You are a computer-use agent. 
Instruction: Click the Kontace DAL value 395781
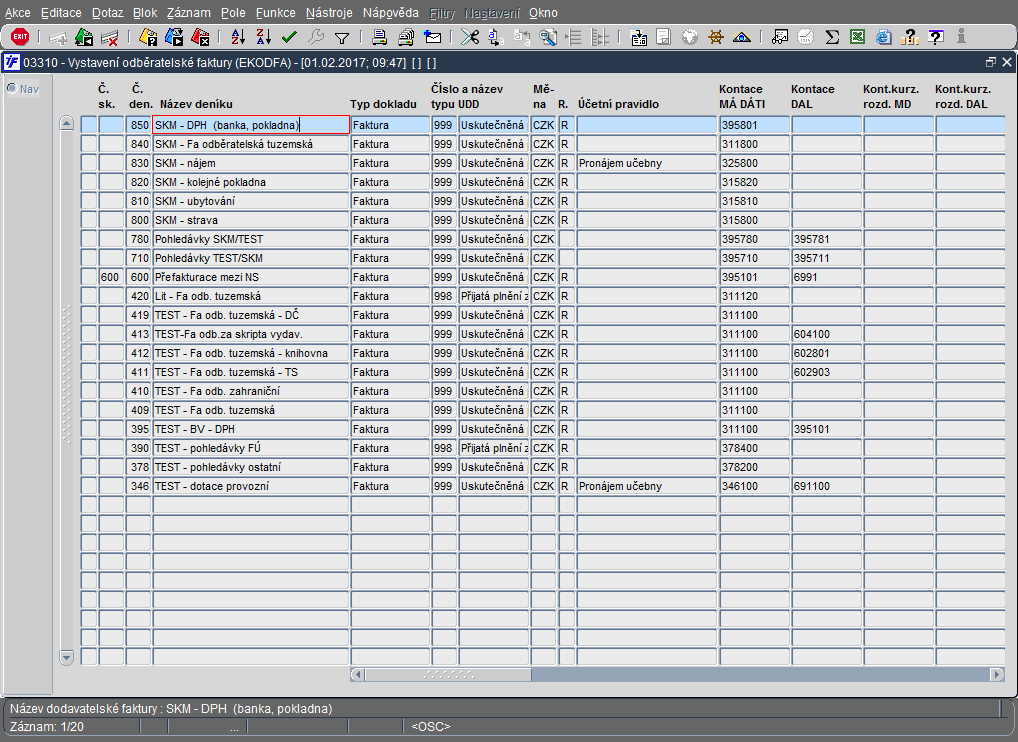coord(826,239)
